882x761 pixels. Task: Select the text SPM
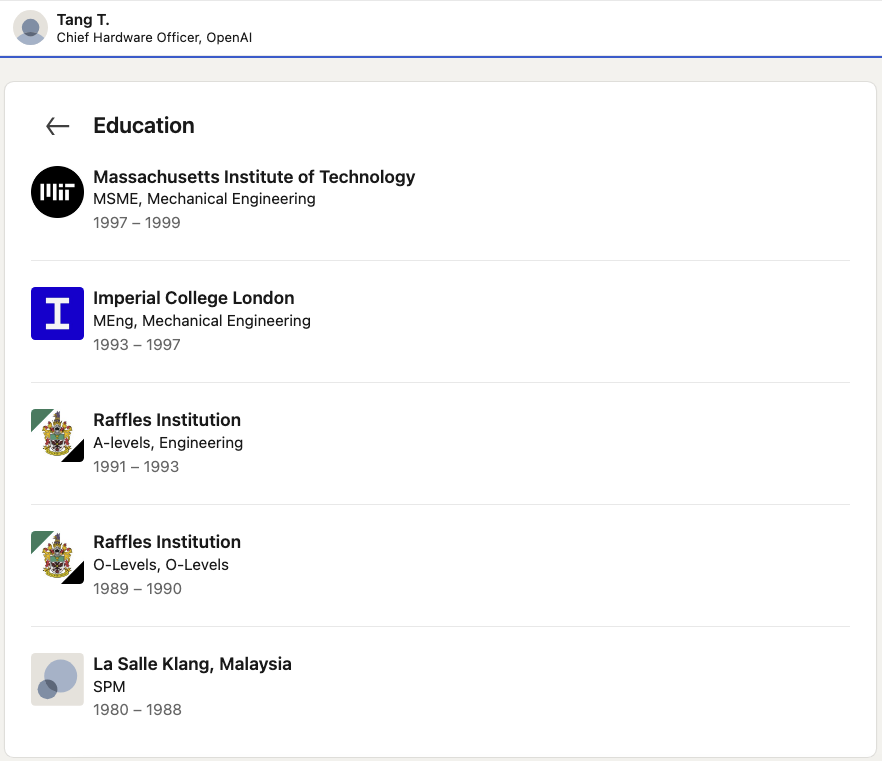[109, 687]
